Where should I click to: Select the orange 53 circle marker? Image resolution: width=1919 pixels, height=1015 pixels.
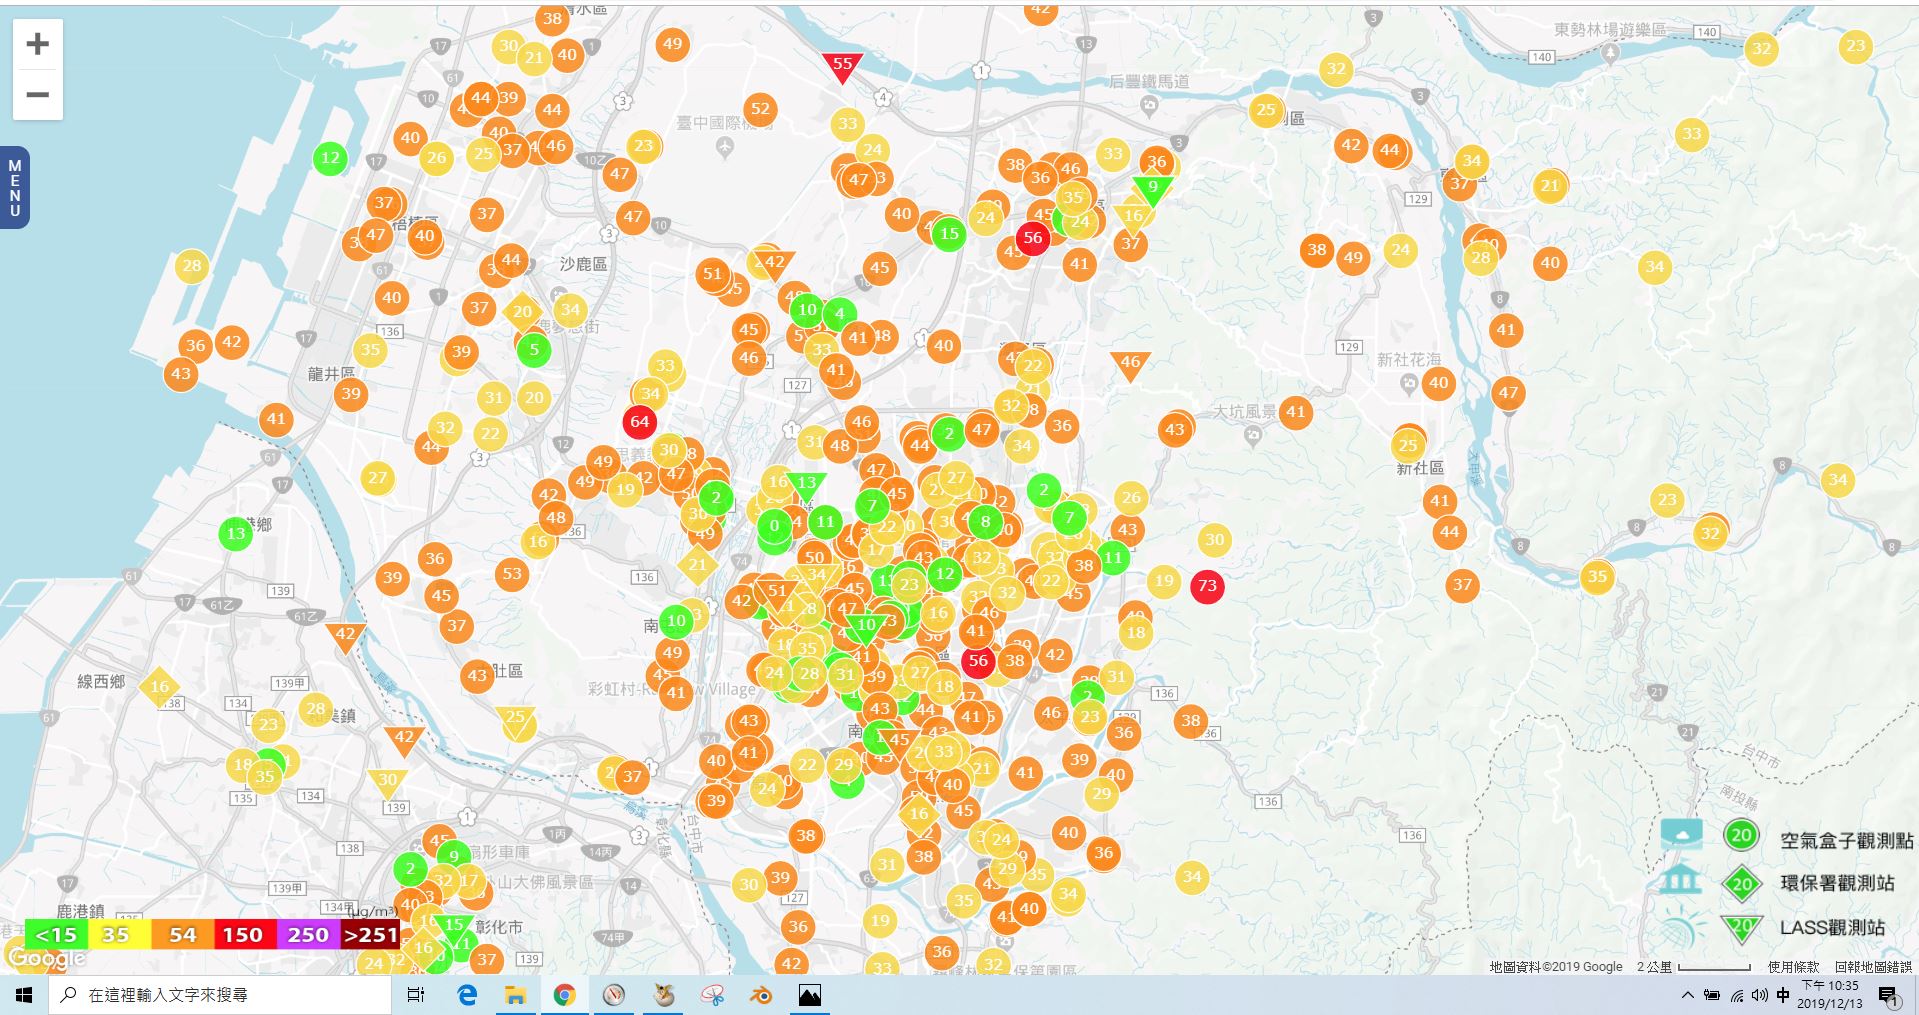[x=512, y=574]
